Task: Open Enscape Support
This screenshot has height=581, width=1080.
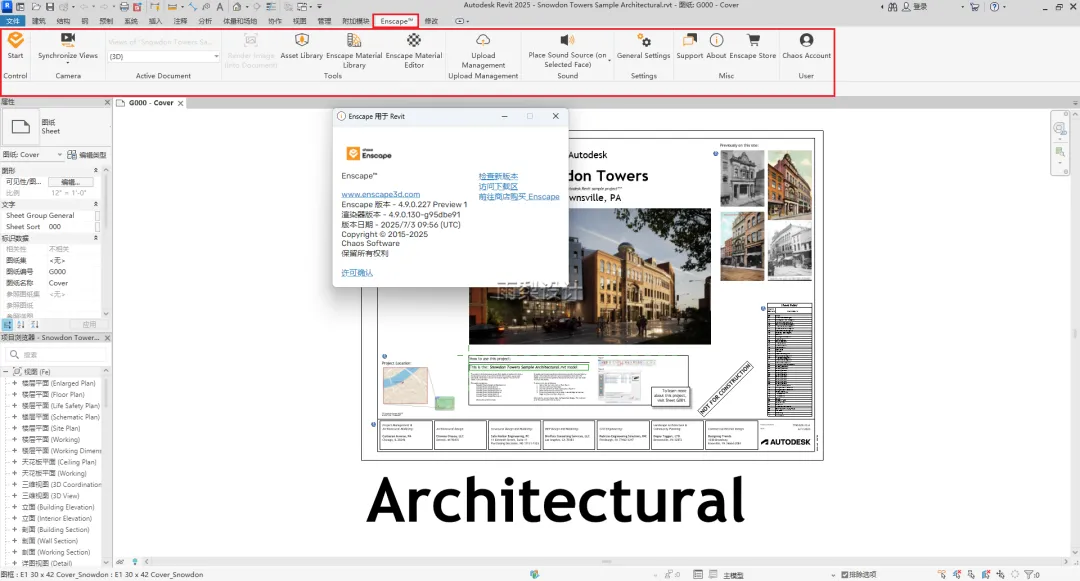Action: click(x=689, y=45)
